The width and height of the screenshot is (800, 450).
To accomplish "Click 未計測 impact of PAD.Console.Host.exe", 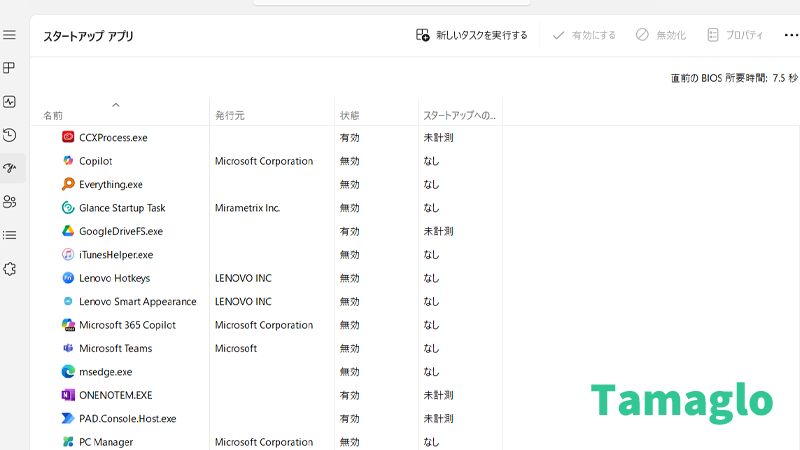I will pyautogui.click(x=438, y=419).
